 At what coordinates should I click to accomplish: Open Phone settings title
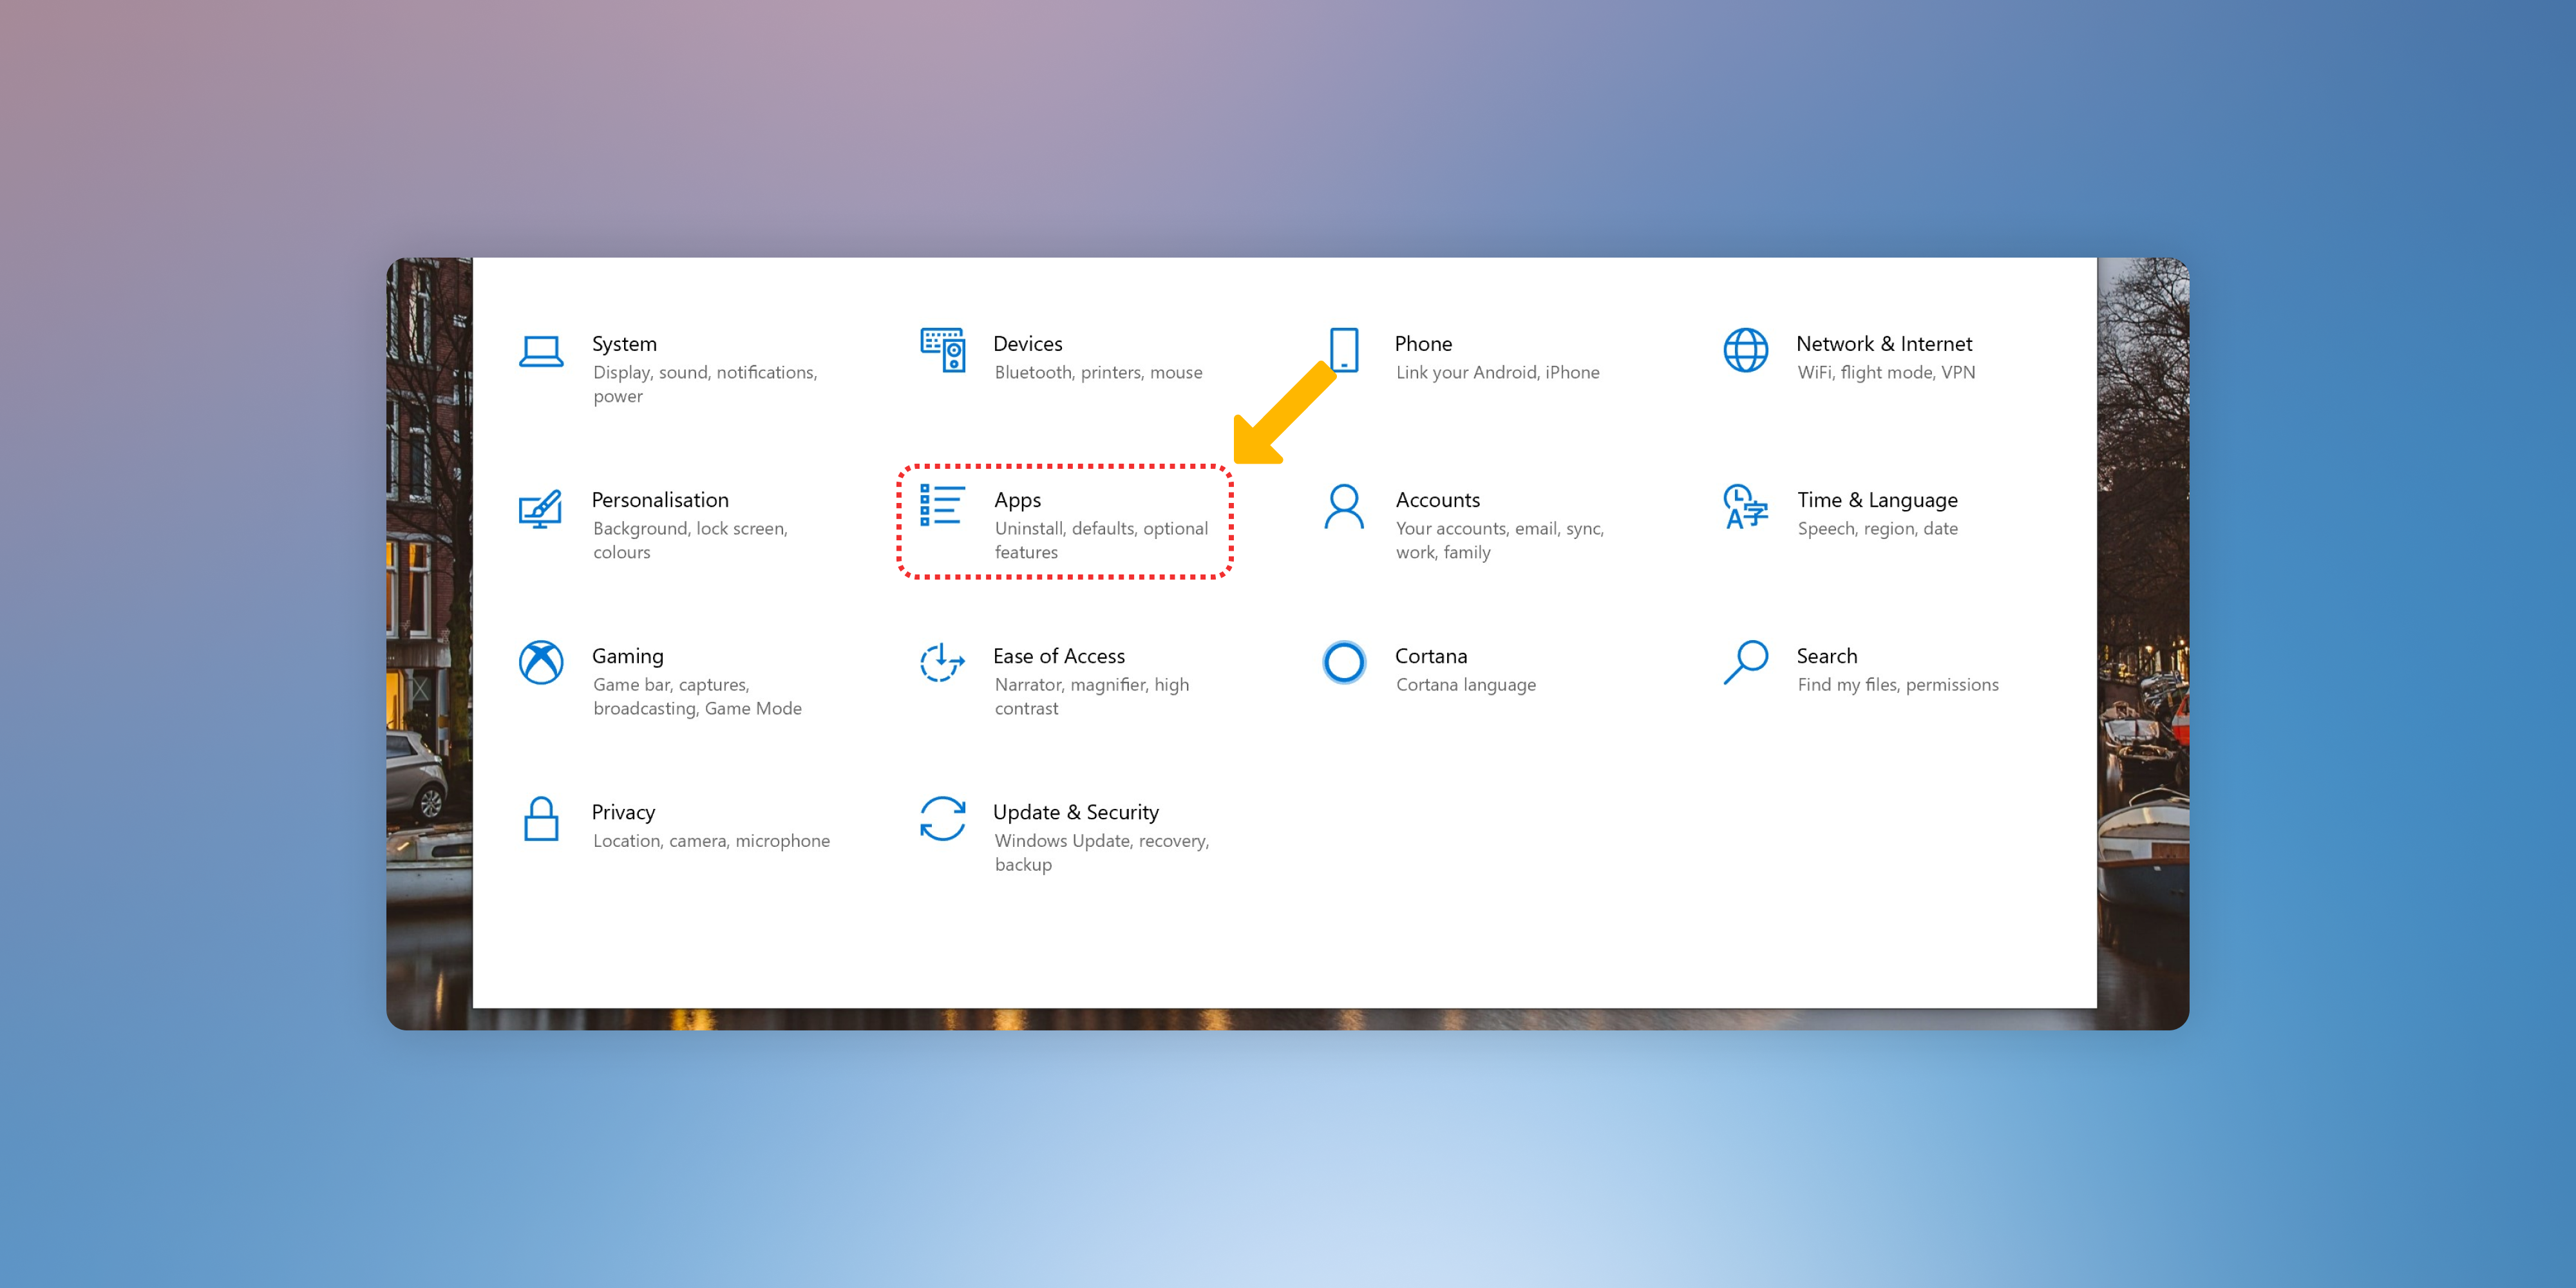tap(1423, 344)
